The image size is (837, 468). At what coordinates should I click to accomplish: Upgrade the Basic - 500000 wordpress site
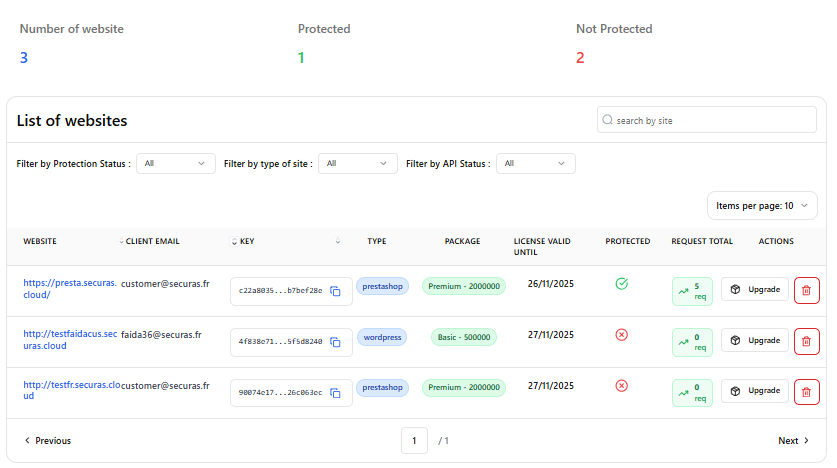pos(755,340)
